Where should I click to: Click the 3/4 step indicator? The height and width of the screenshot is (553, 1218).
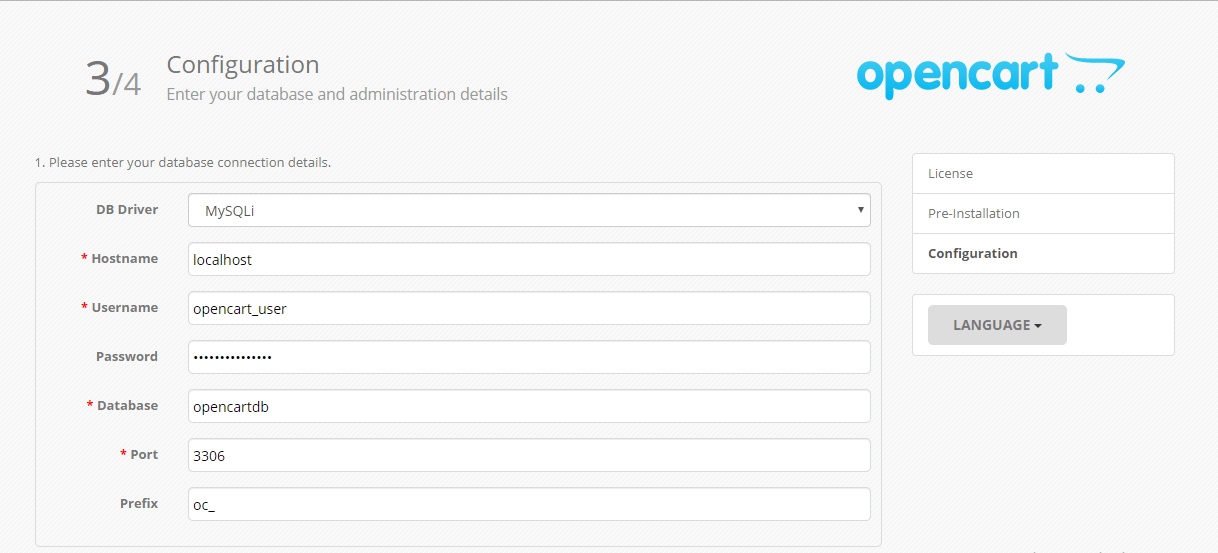coord(113,79)
